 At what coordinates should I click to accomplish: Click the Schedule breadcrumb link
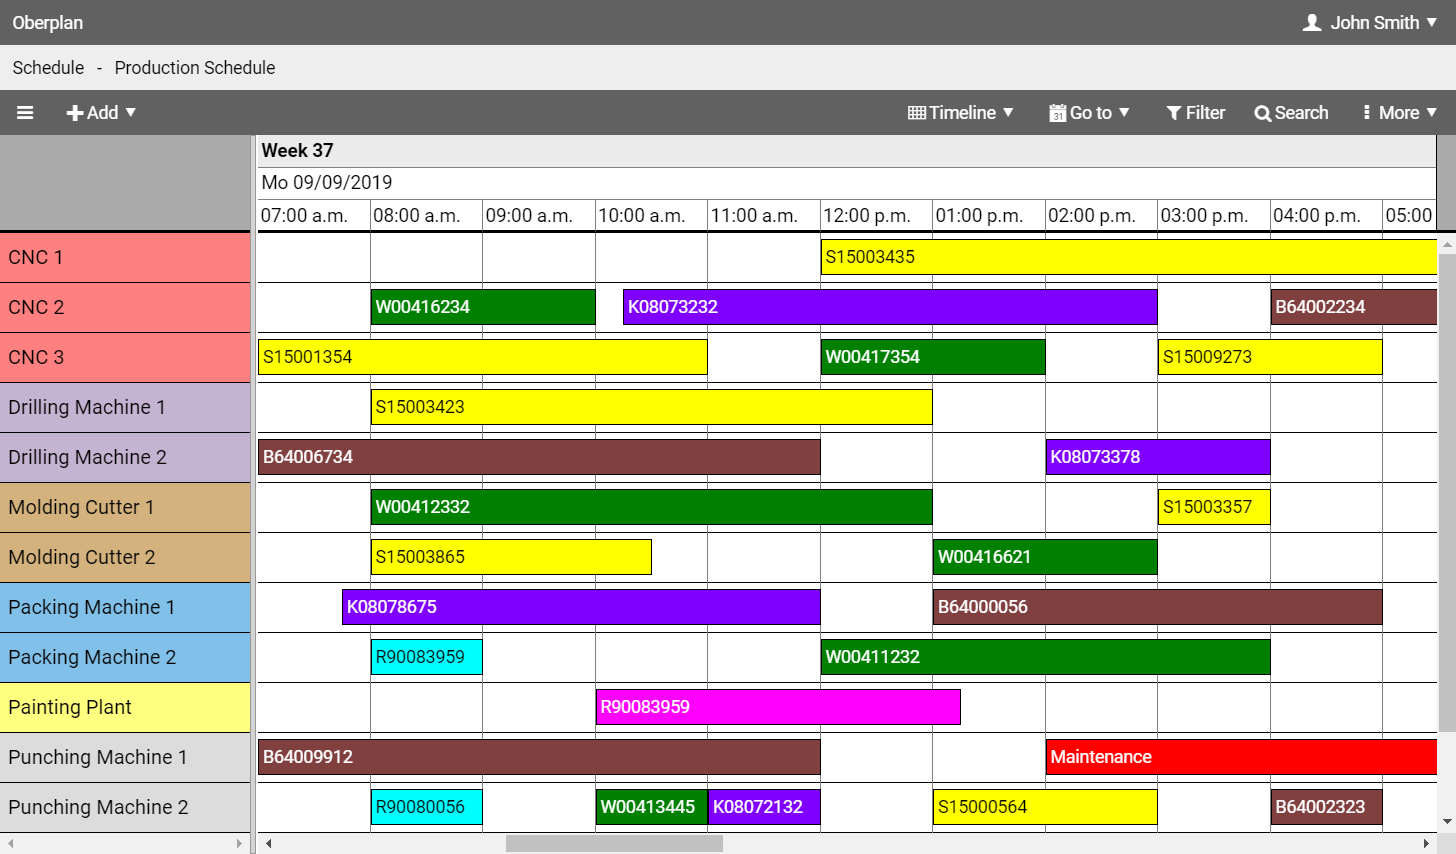48,68
